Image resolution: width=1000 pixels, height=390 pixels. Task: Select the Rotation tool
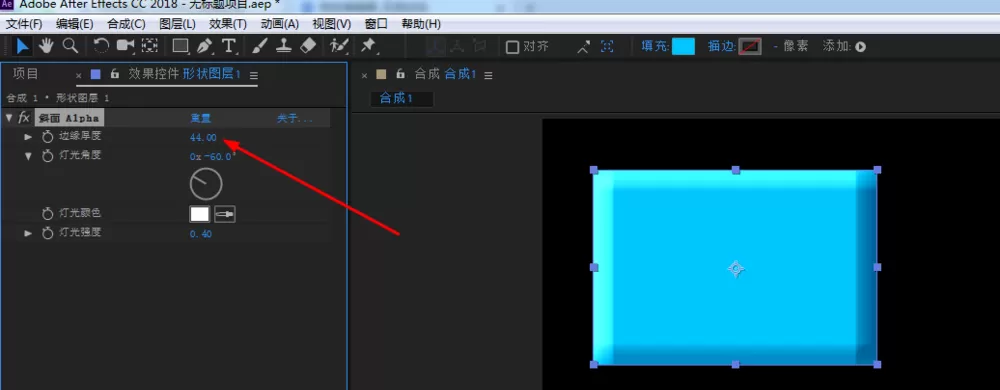click(x=101, y=46)
